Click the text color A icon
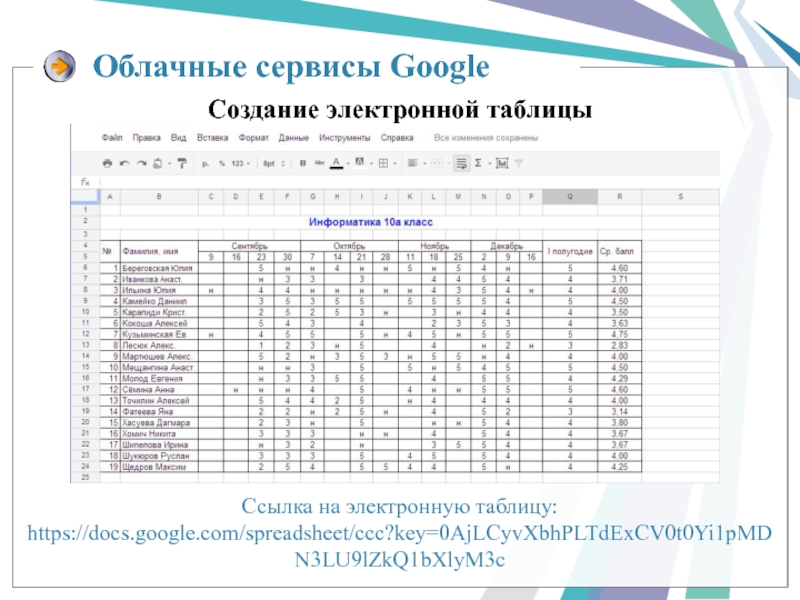The height and width of the screenshot is (600, 800). tap(336, 163)
